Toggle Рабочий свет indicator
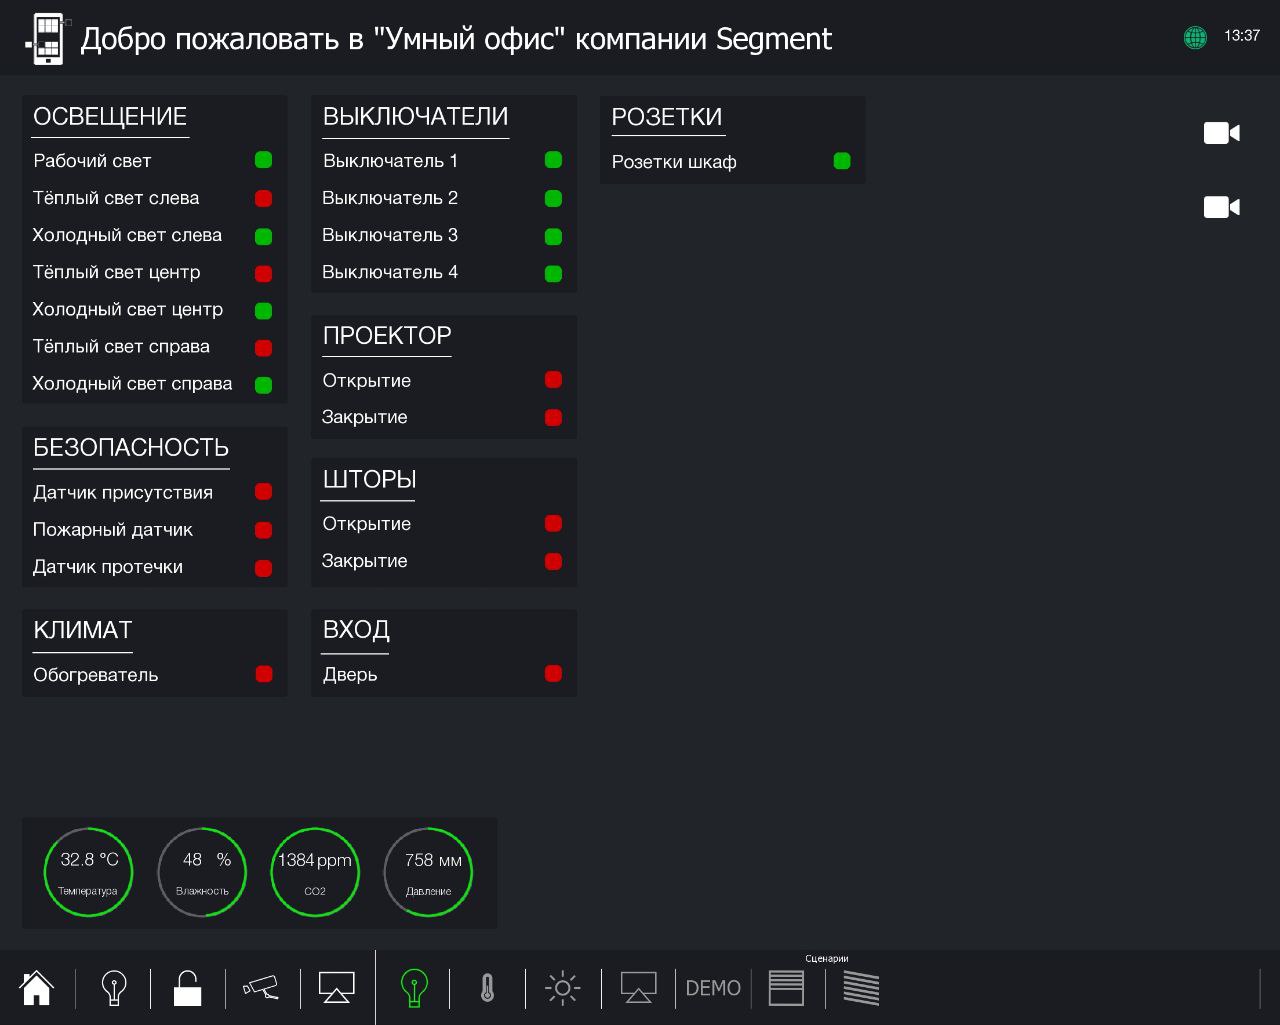 (x=263, y=160)
